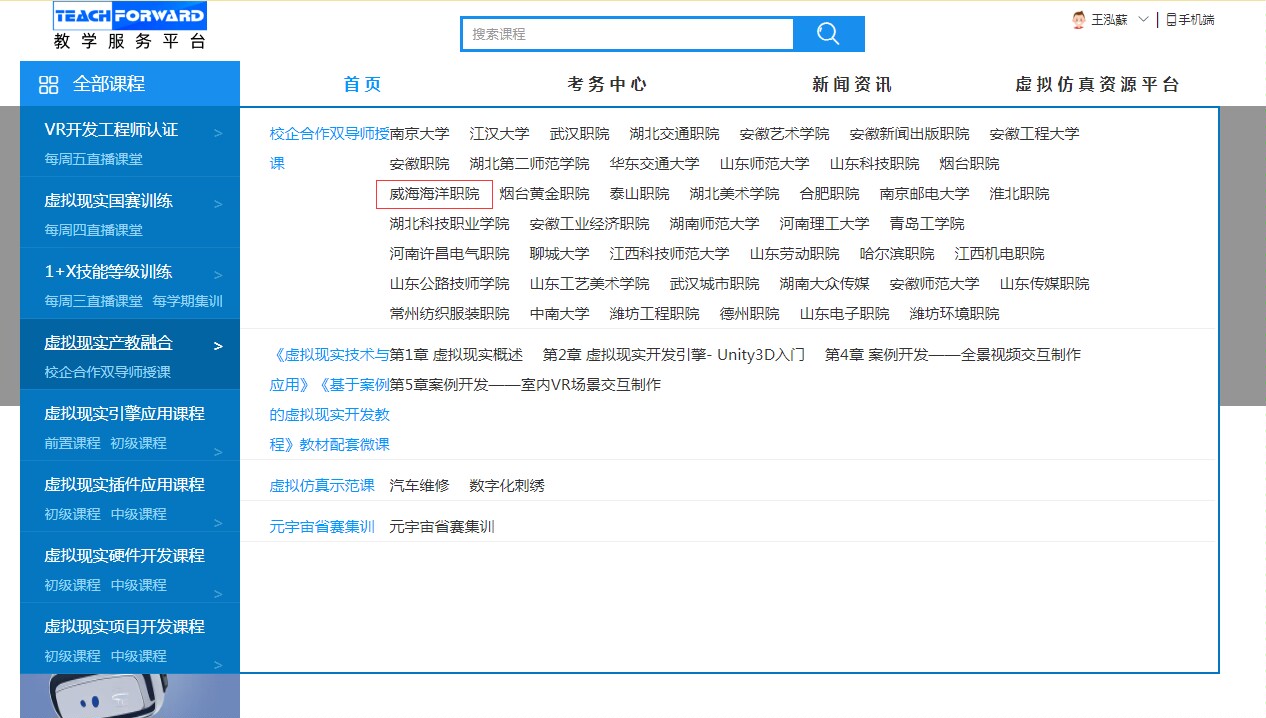This screenshot has height=718, width=1266.
Task: Select 虚拟现实引擎应用课程 in the sidebar
Action: [x=124, y=414]
